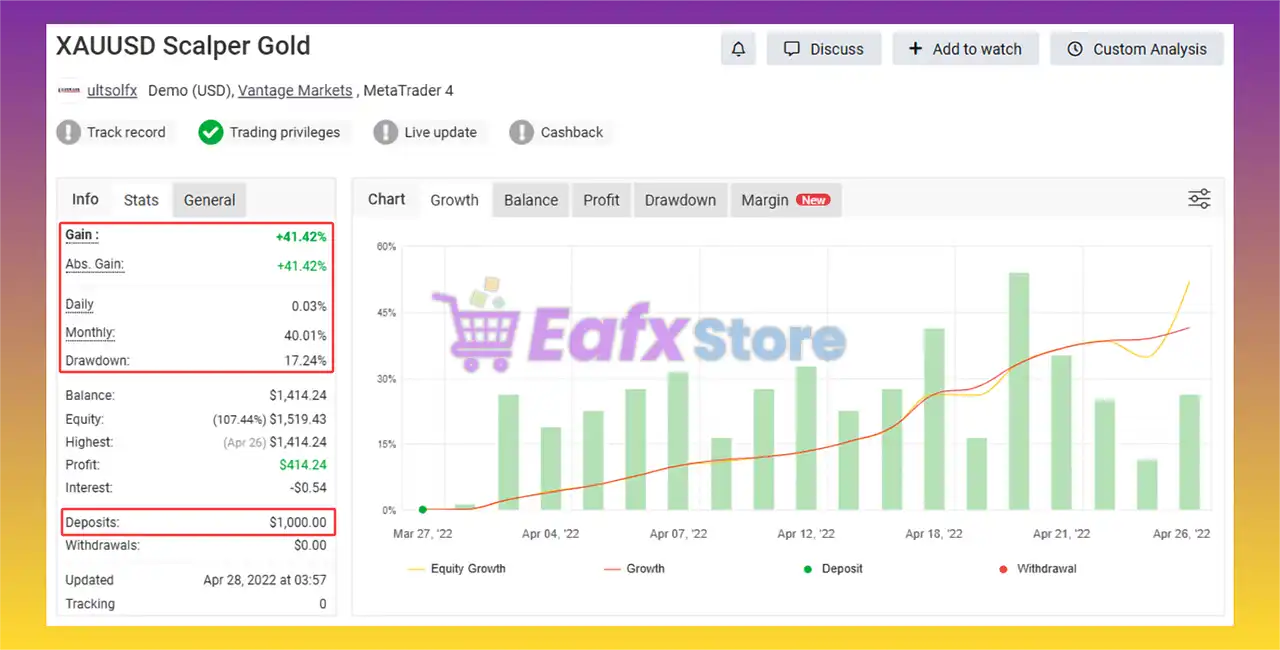Open chart settings sliders icon
This screenshot has width=1280, height=650.
(1199, 198)
